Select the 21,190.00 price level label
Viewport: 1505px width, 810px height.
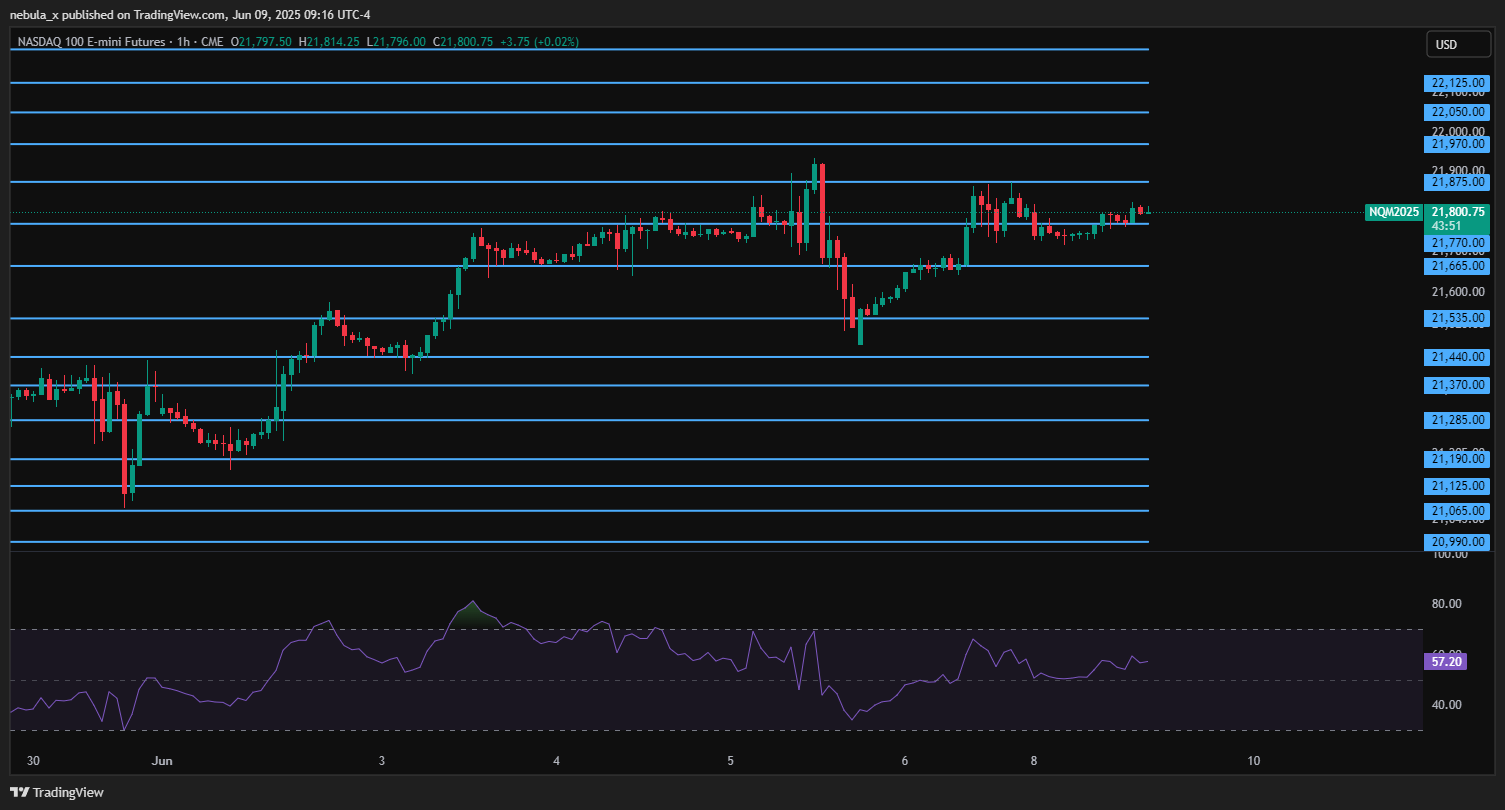coord(1457,459)
